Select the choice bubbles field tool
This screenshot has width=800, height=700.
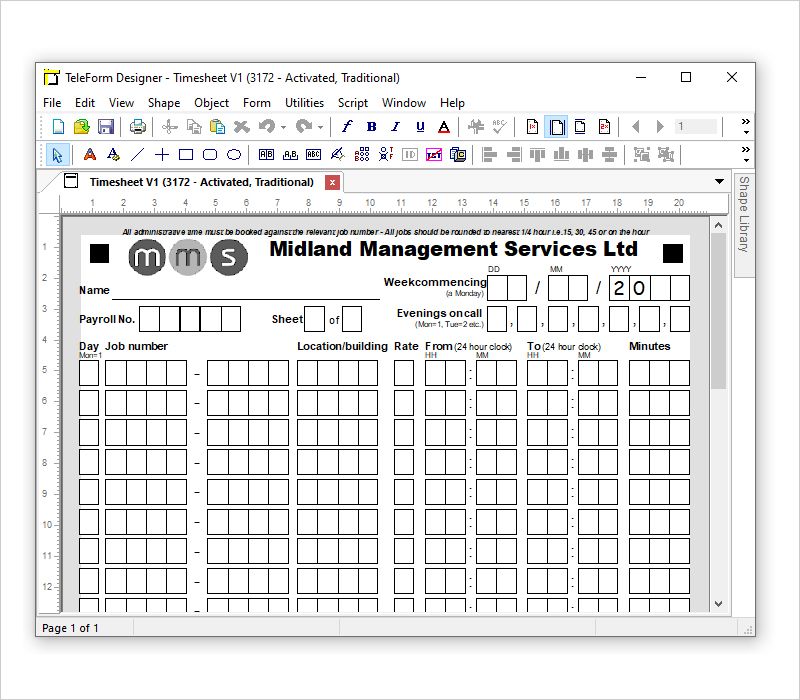tap(362, 154)
